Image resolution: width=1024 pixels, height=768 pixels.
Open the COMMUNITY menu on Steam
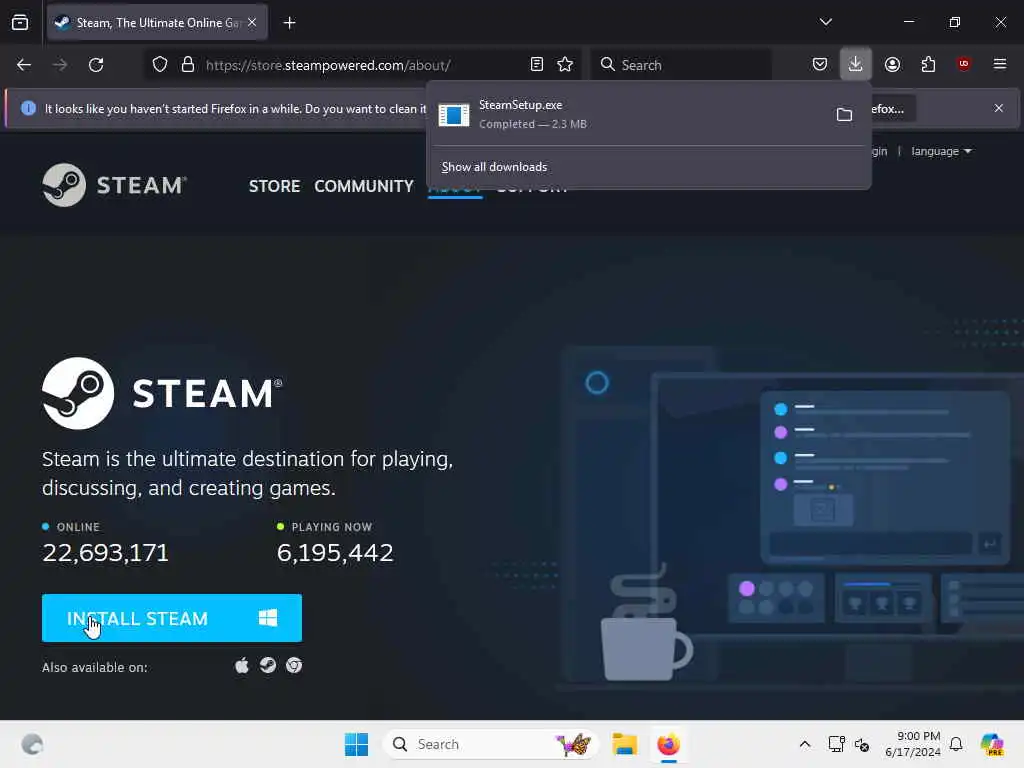click(x=364, y=186)
